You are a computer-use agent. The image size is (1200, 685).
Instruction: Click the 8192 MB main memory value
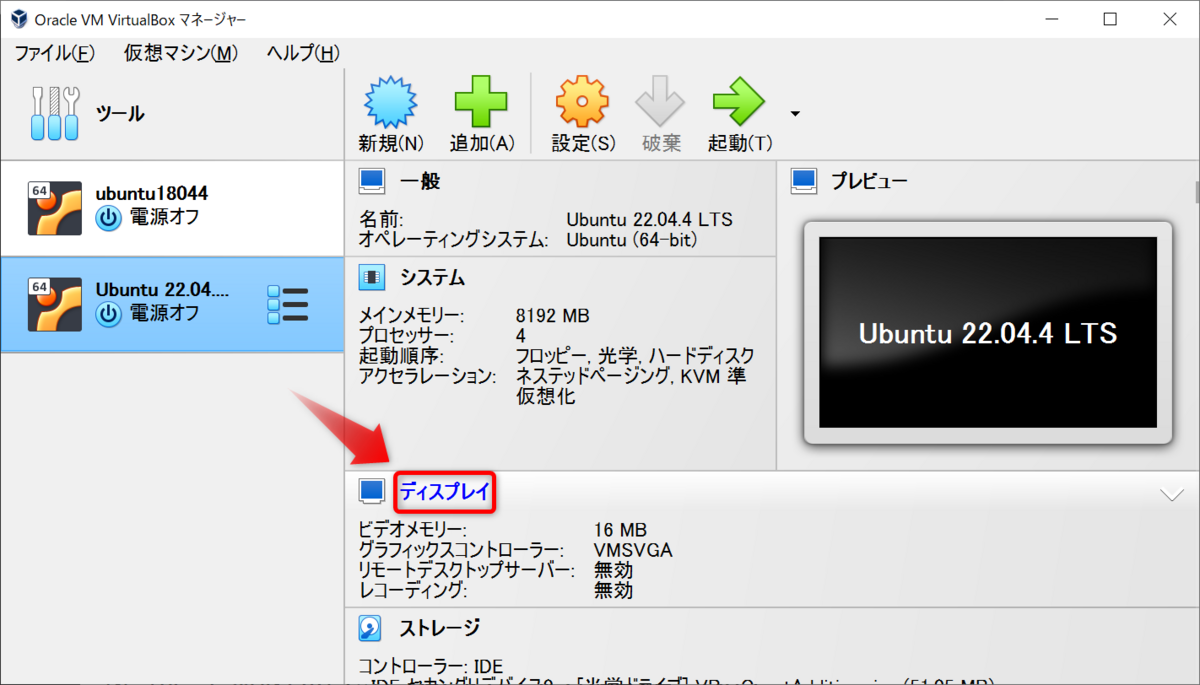click(x=553, y=316)
